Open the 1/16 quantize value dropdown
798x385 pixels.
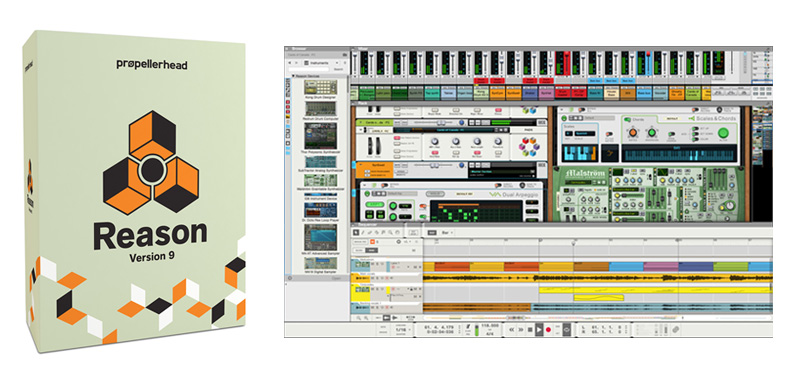tap(402, 329)
